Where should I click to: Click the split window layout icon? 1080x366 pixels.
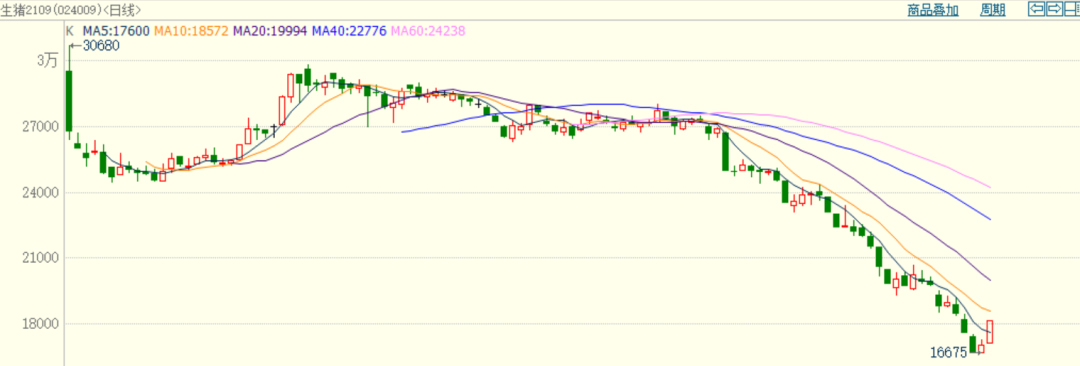coord(1072,9)
